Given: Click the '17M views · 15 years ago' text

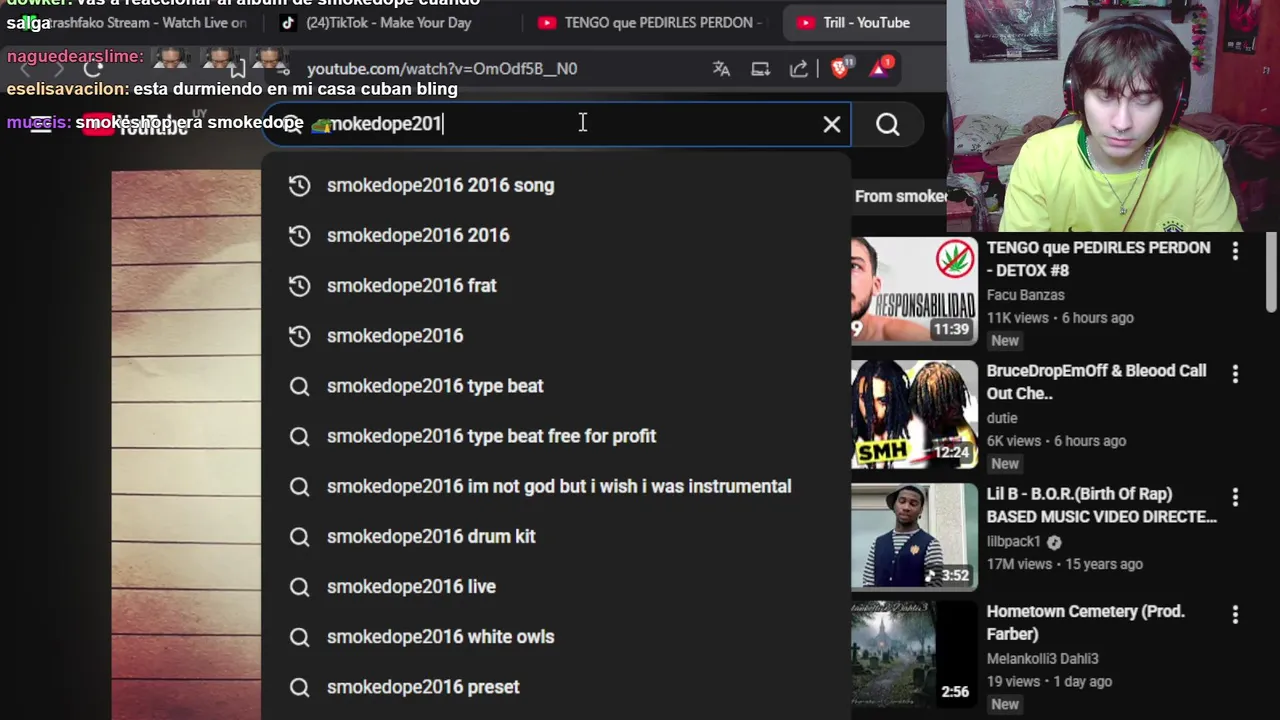Looking at the screenshot, I should pos(1064,564).
